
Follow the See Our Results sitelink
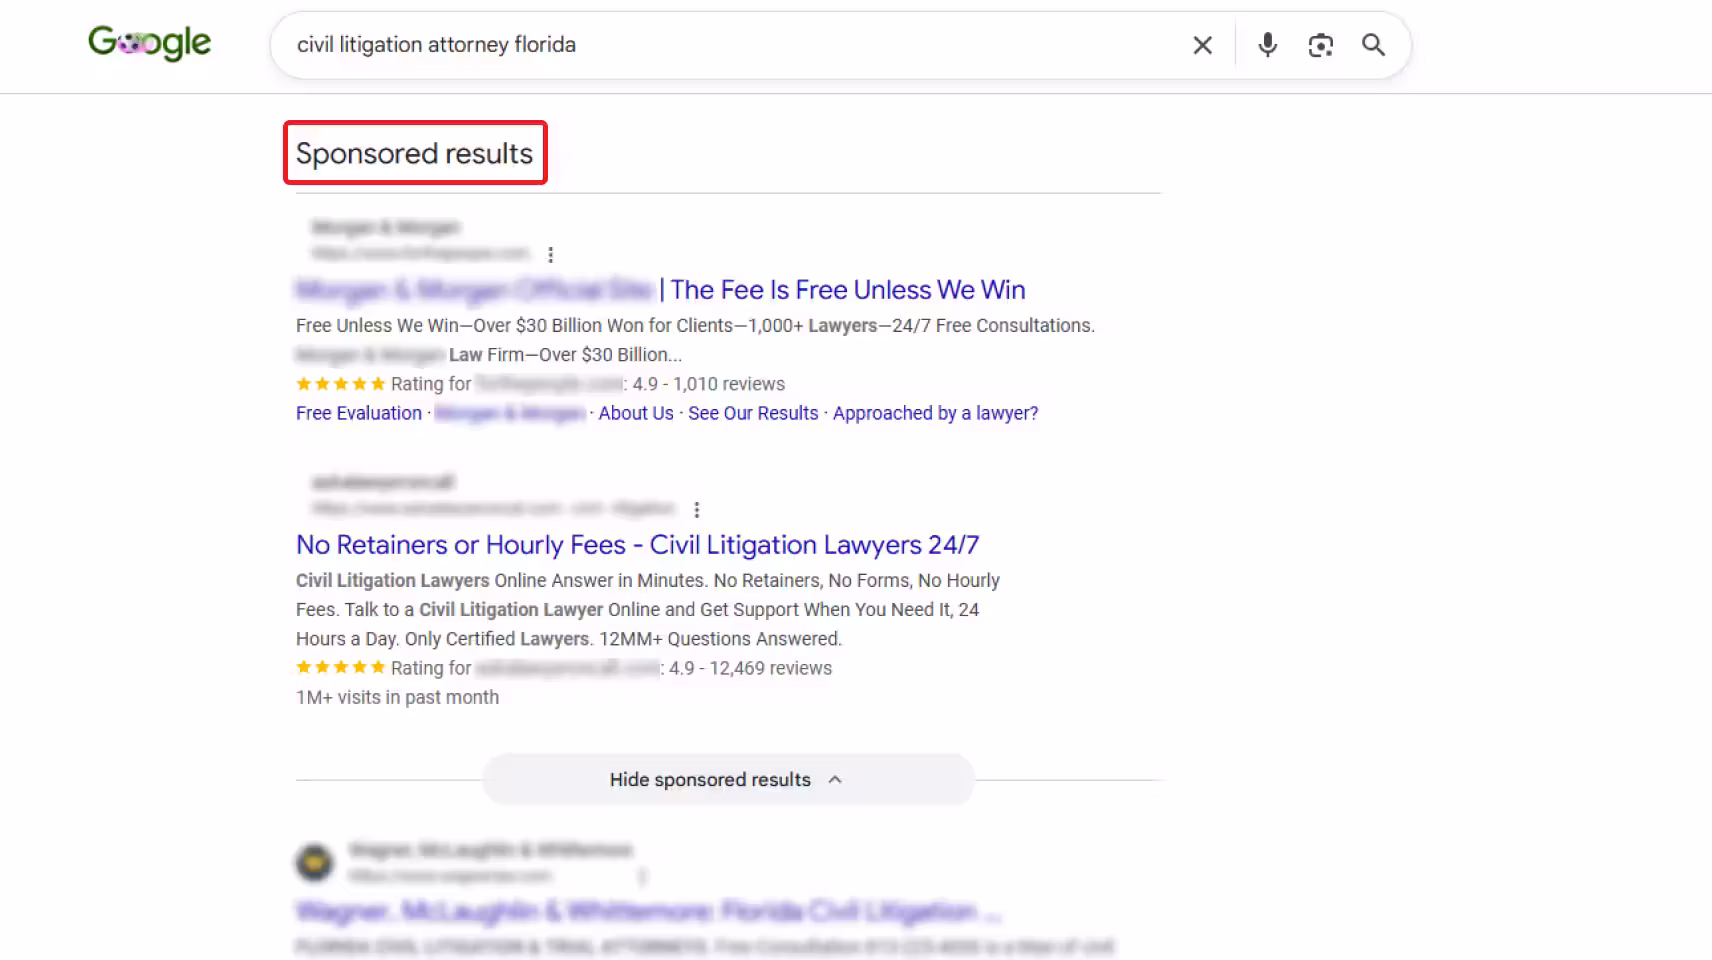pyautogui.click(x=753, y=413)
